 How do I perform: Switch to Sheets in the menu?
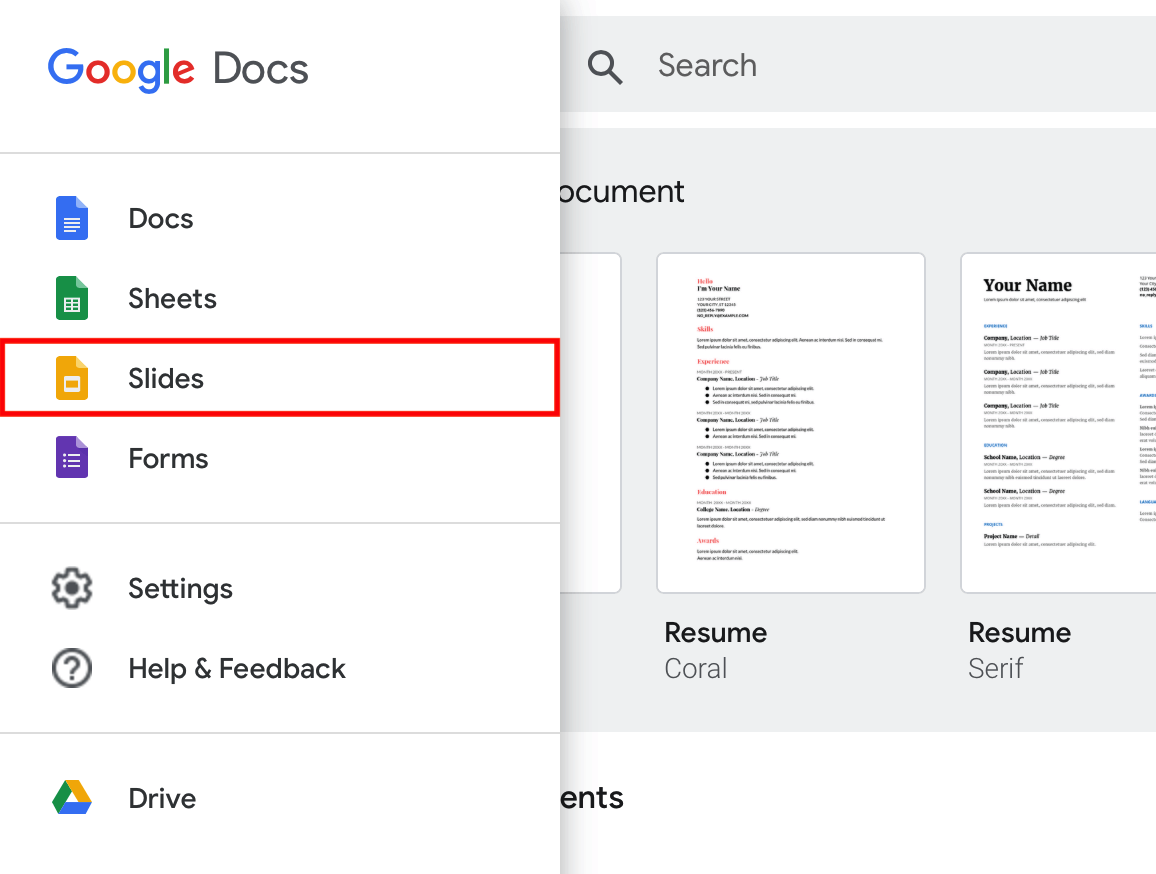(280, 298)
